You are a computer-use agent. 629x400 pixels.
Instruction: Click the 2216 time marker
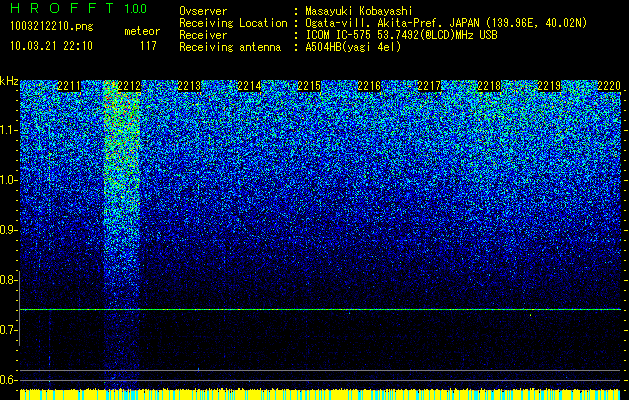point(369,86)
